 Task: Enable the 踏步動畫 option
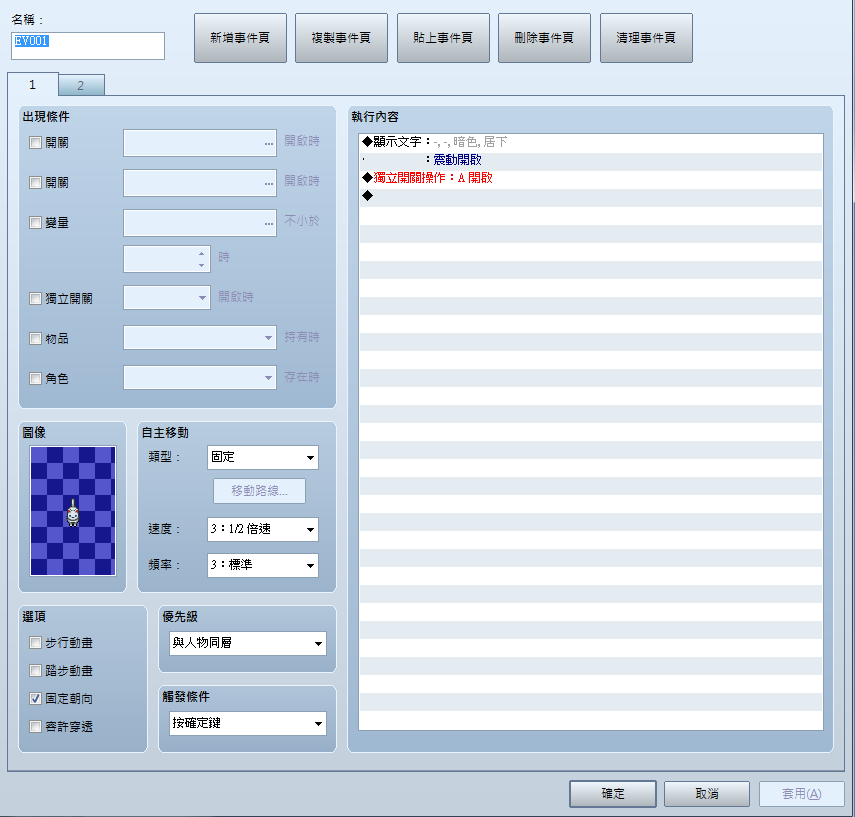35,670
